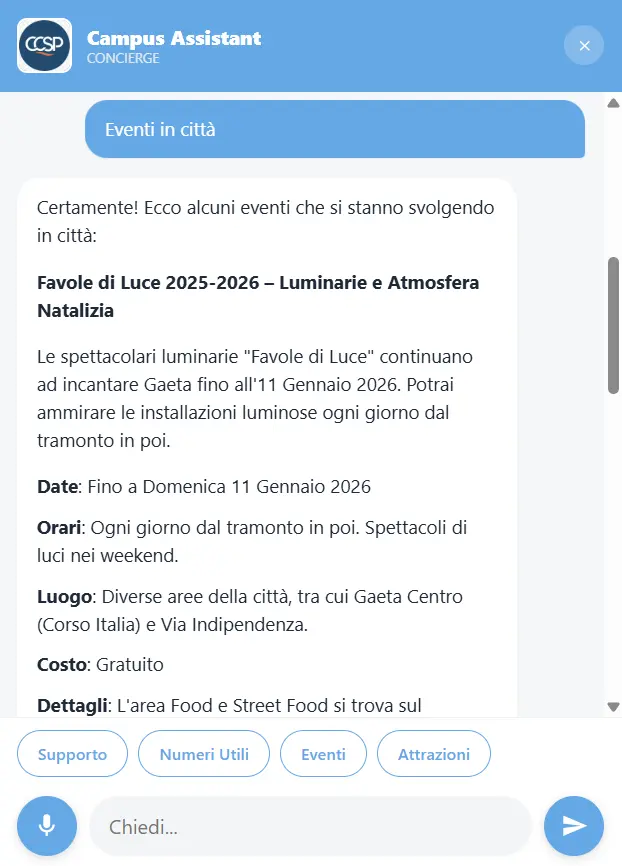622x866 pixels.
Task: Click the Date line of the event
Action: [x=204, y=487]
